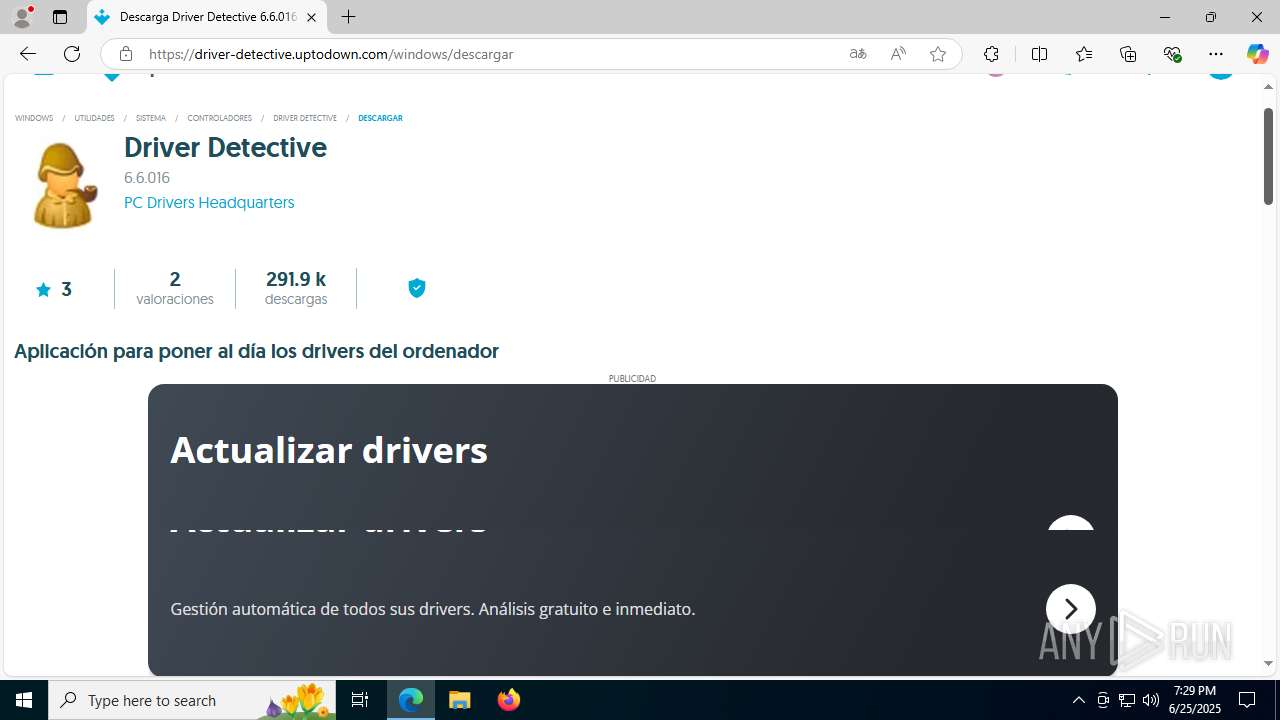Open PC Drivers Headquarters developer link
This screenshot has width=1280, height=720.
[x=209, y=202]
